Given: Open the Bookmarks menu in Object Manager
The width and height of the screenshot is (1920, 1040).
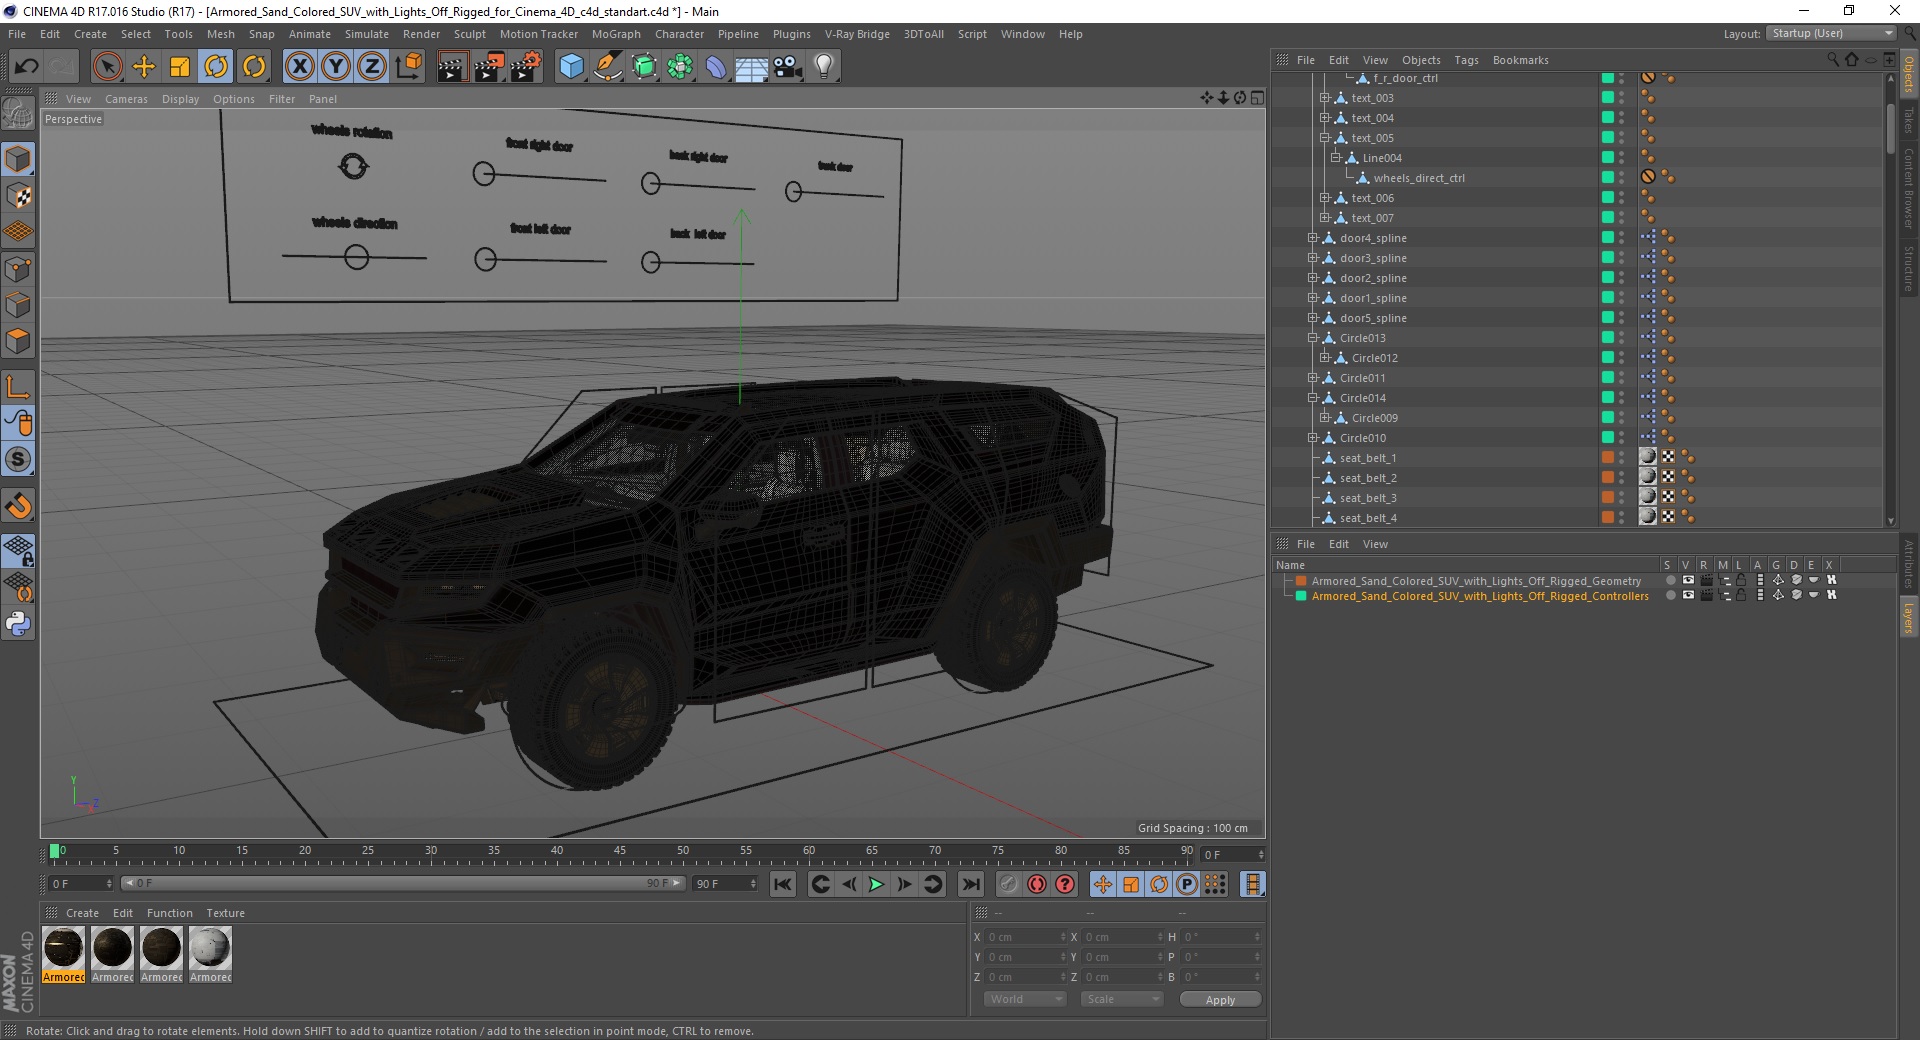Looking at the screenshot, I should (x=1520, y=60).
